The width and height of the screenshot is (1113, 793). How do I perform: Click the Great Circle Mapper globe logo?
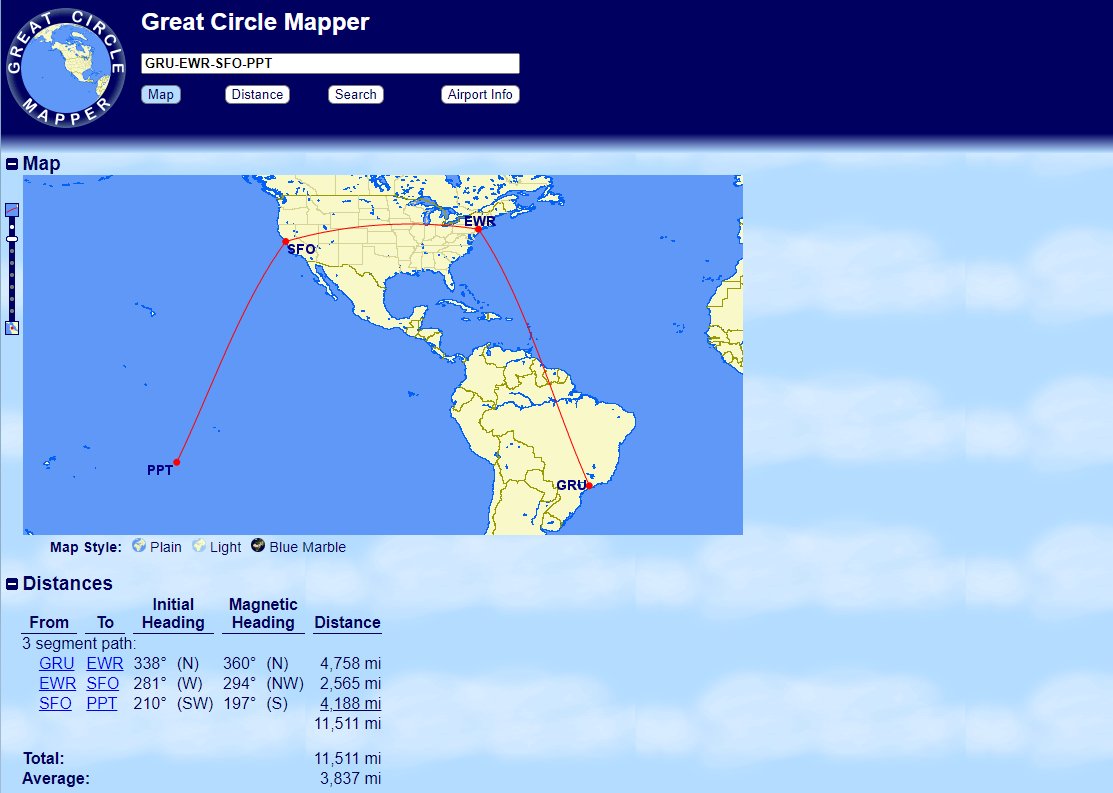pyautogui.click(x=65, y=68)
